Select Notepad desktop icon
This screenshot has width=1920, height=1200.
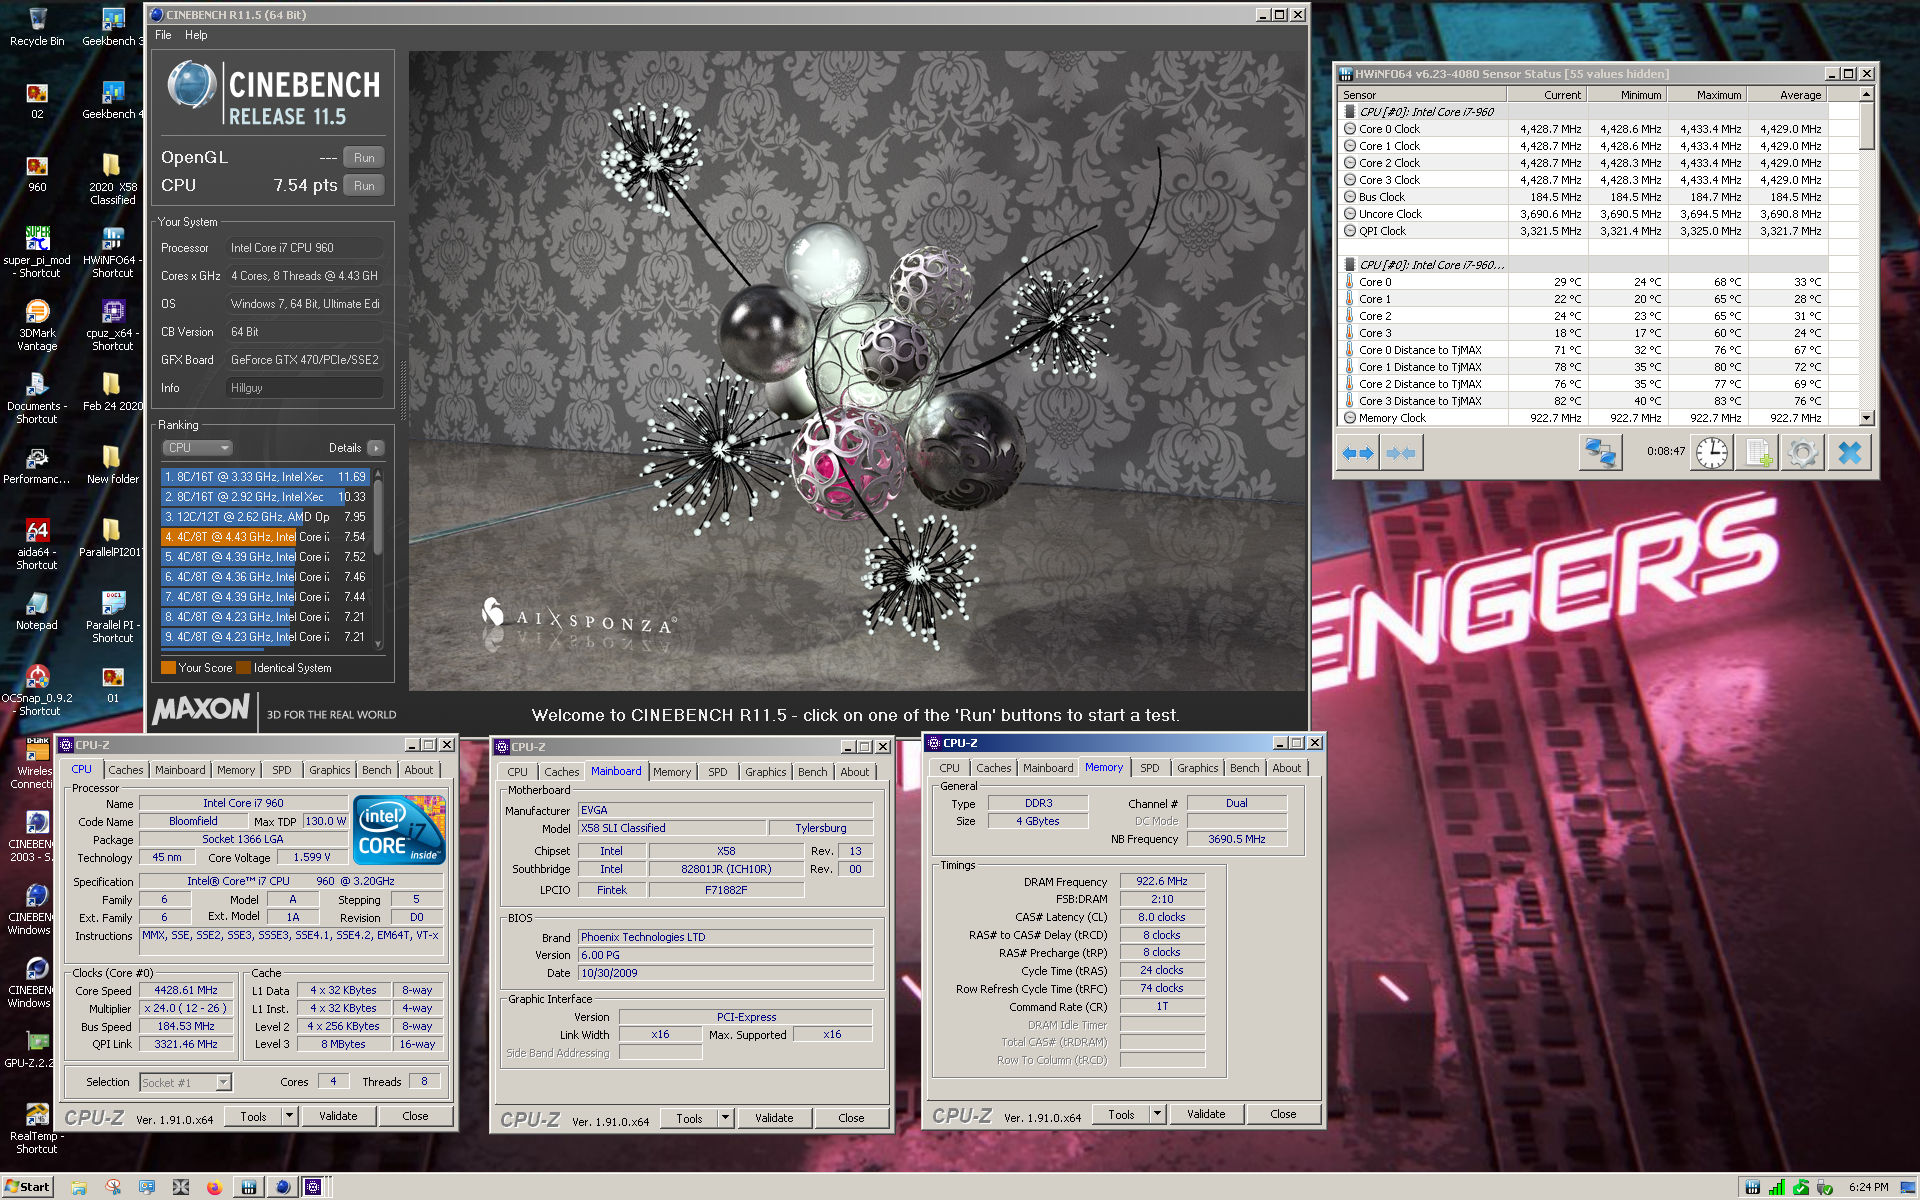point(37,611)
